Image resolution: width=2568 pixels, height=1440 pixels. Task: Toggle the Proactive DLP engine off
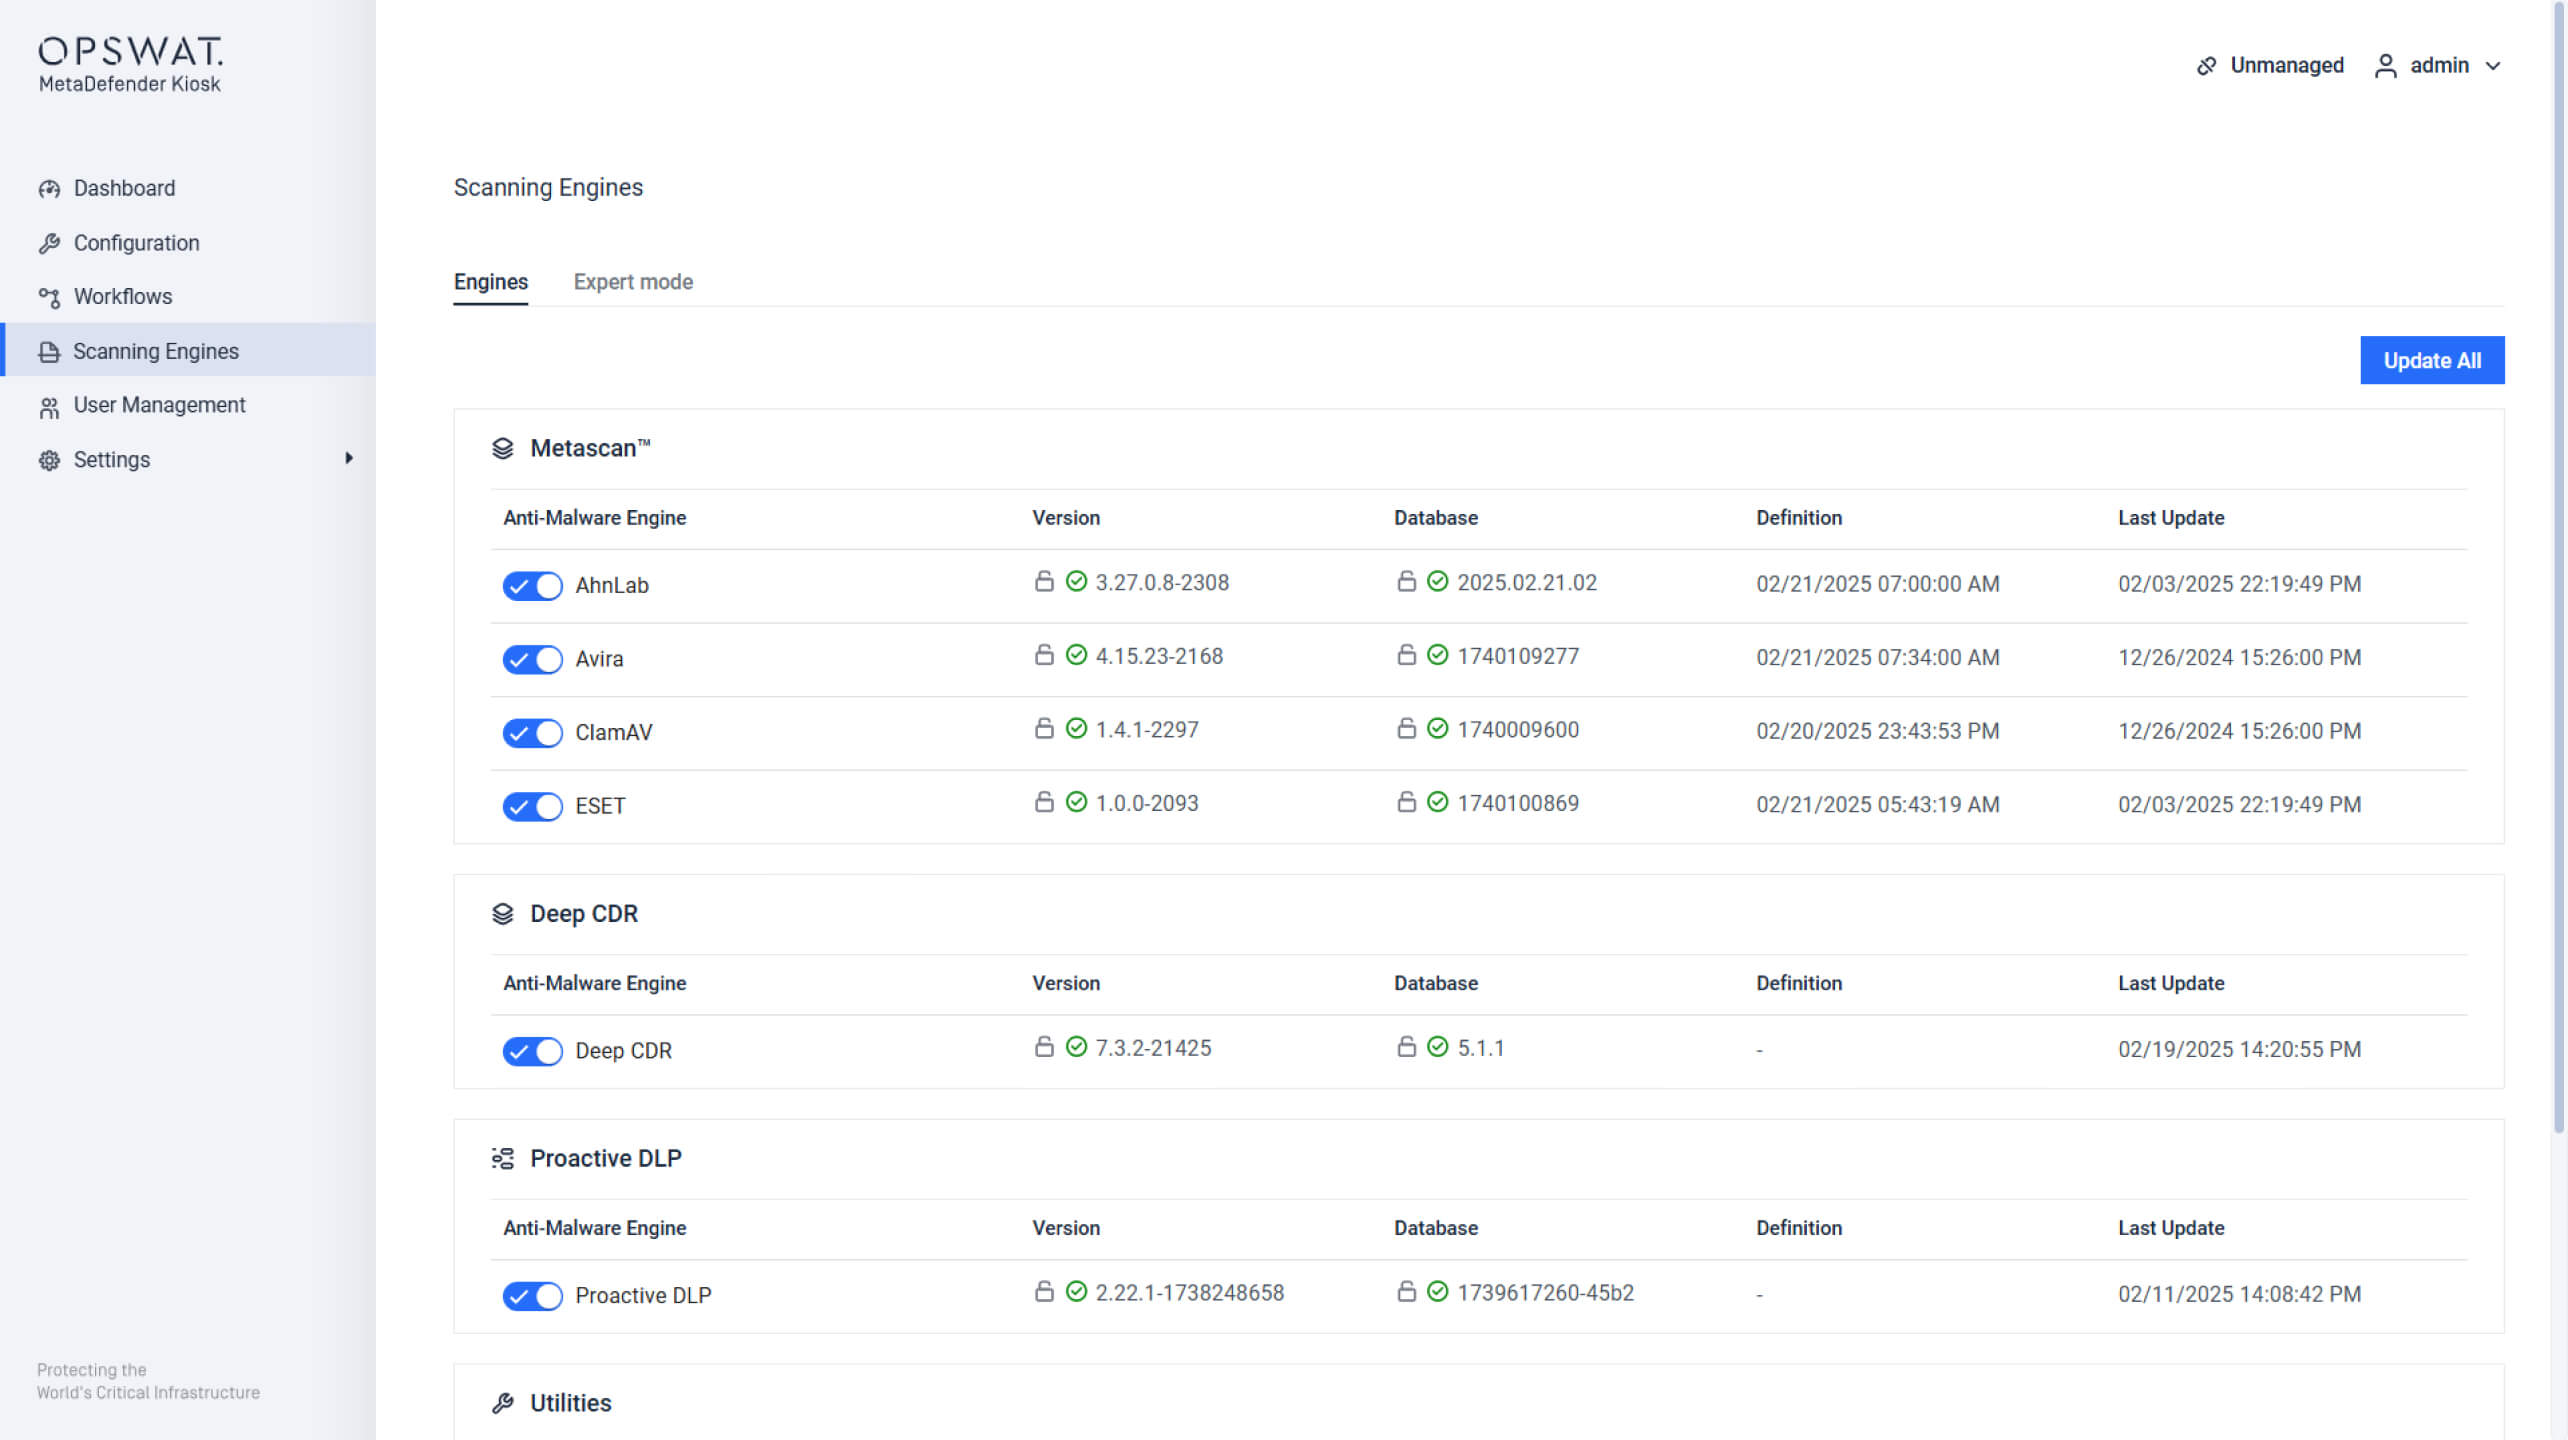click(532, 1295)
